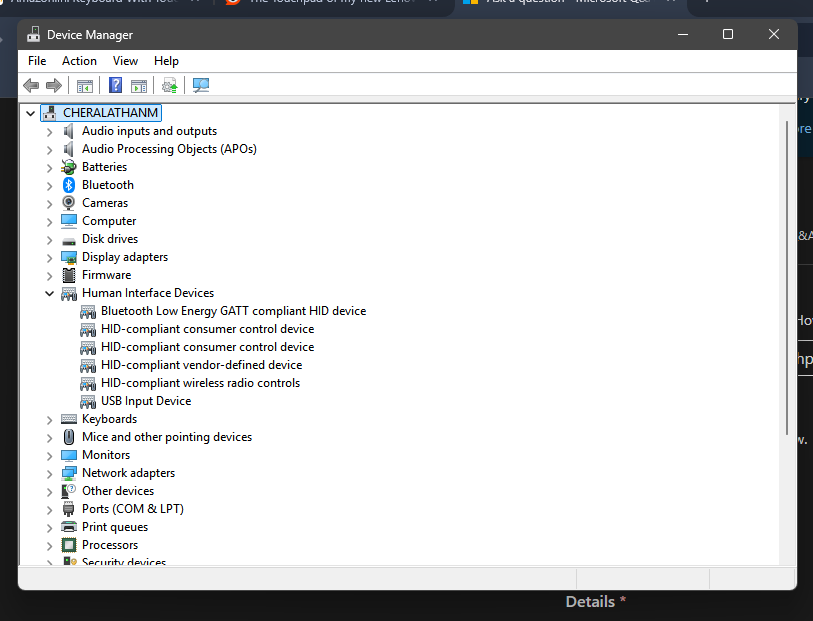Maximize the Device Manager window
This screenshot has width=813, height=621.
point(728,34)
